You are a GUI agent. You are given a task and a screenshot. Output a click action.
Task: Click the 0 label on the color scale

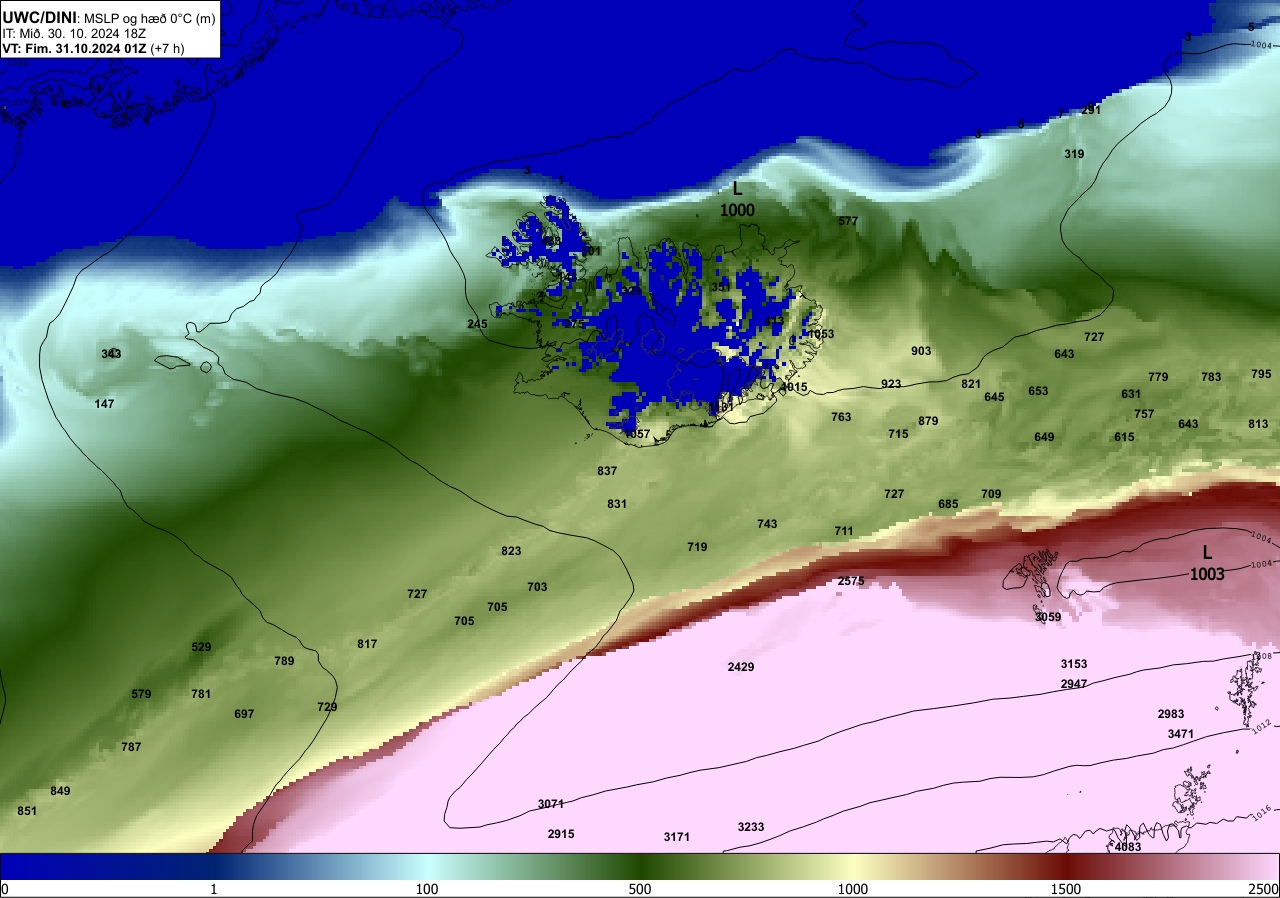click(x=5, y=889)
